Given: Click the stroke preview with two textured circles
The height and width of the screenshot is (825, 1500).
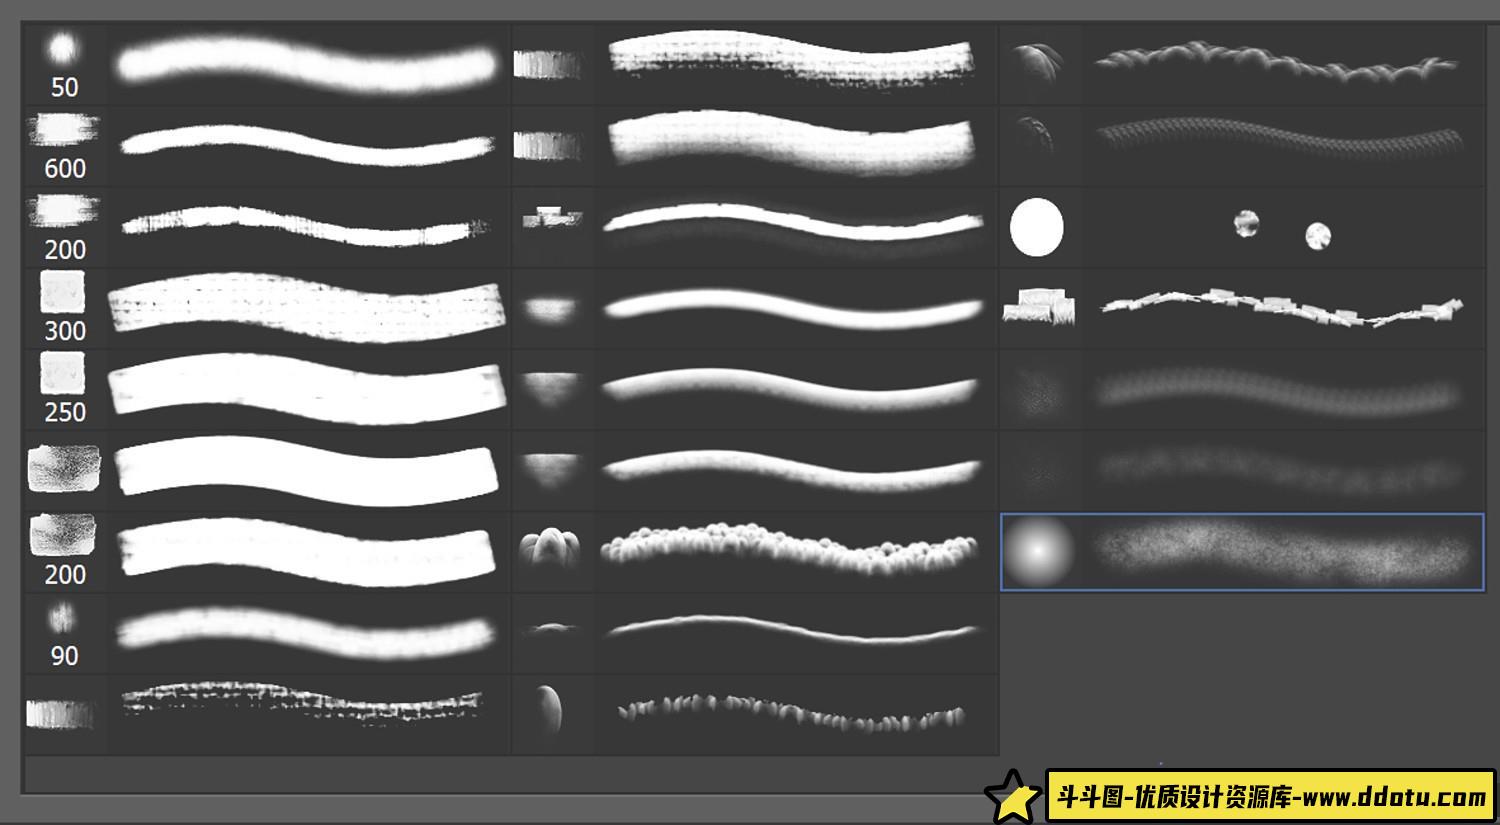Looking at the screenshot, I should coord(1281,229).
